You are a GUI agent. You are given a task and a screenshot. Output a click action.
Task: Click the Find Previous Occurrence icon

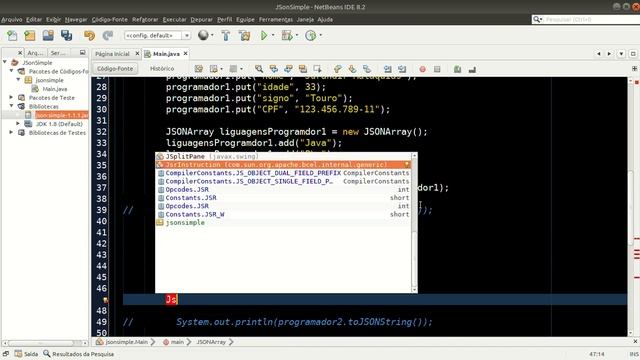273,69
